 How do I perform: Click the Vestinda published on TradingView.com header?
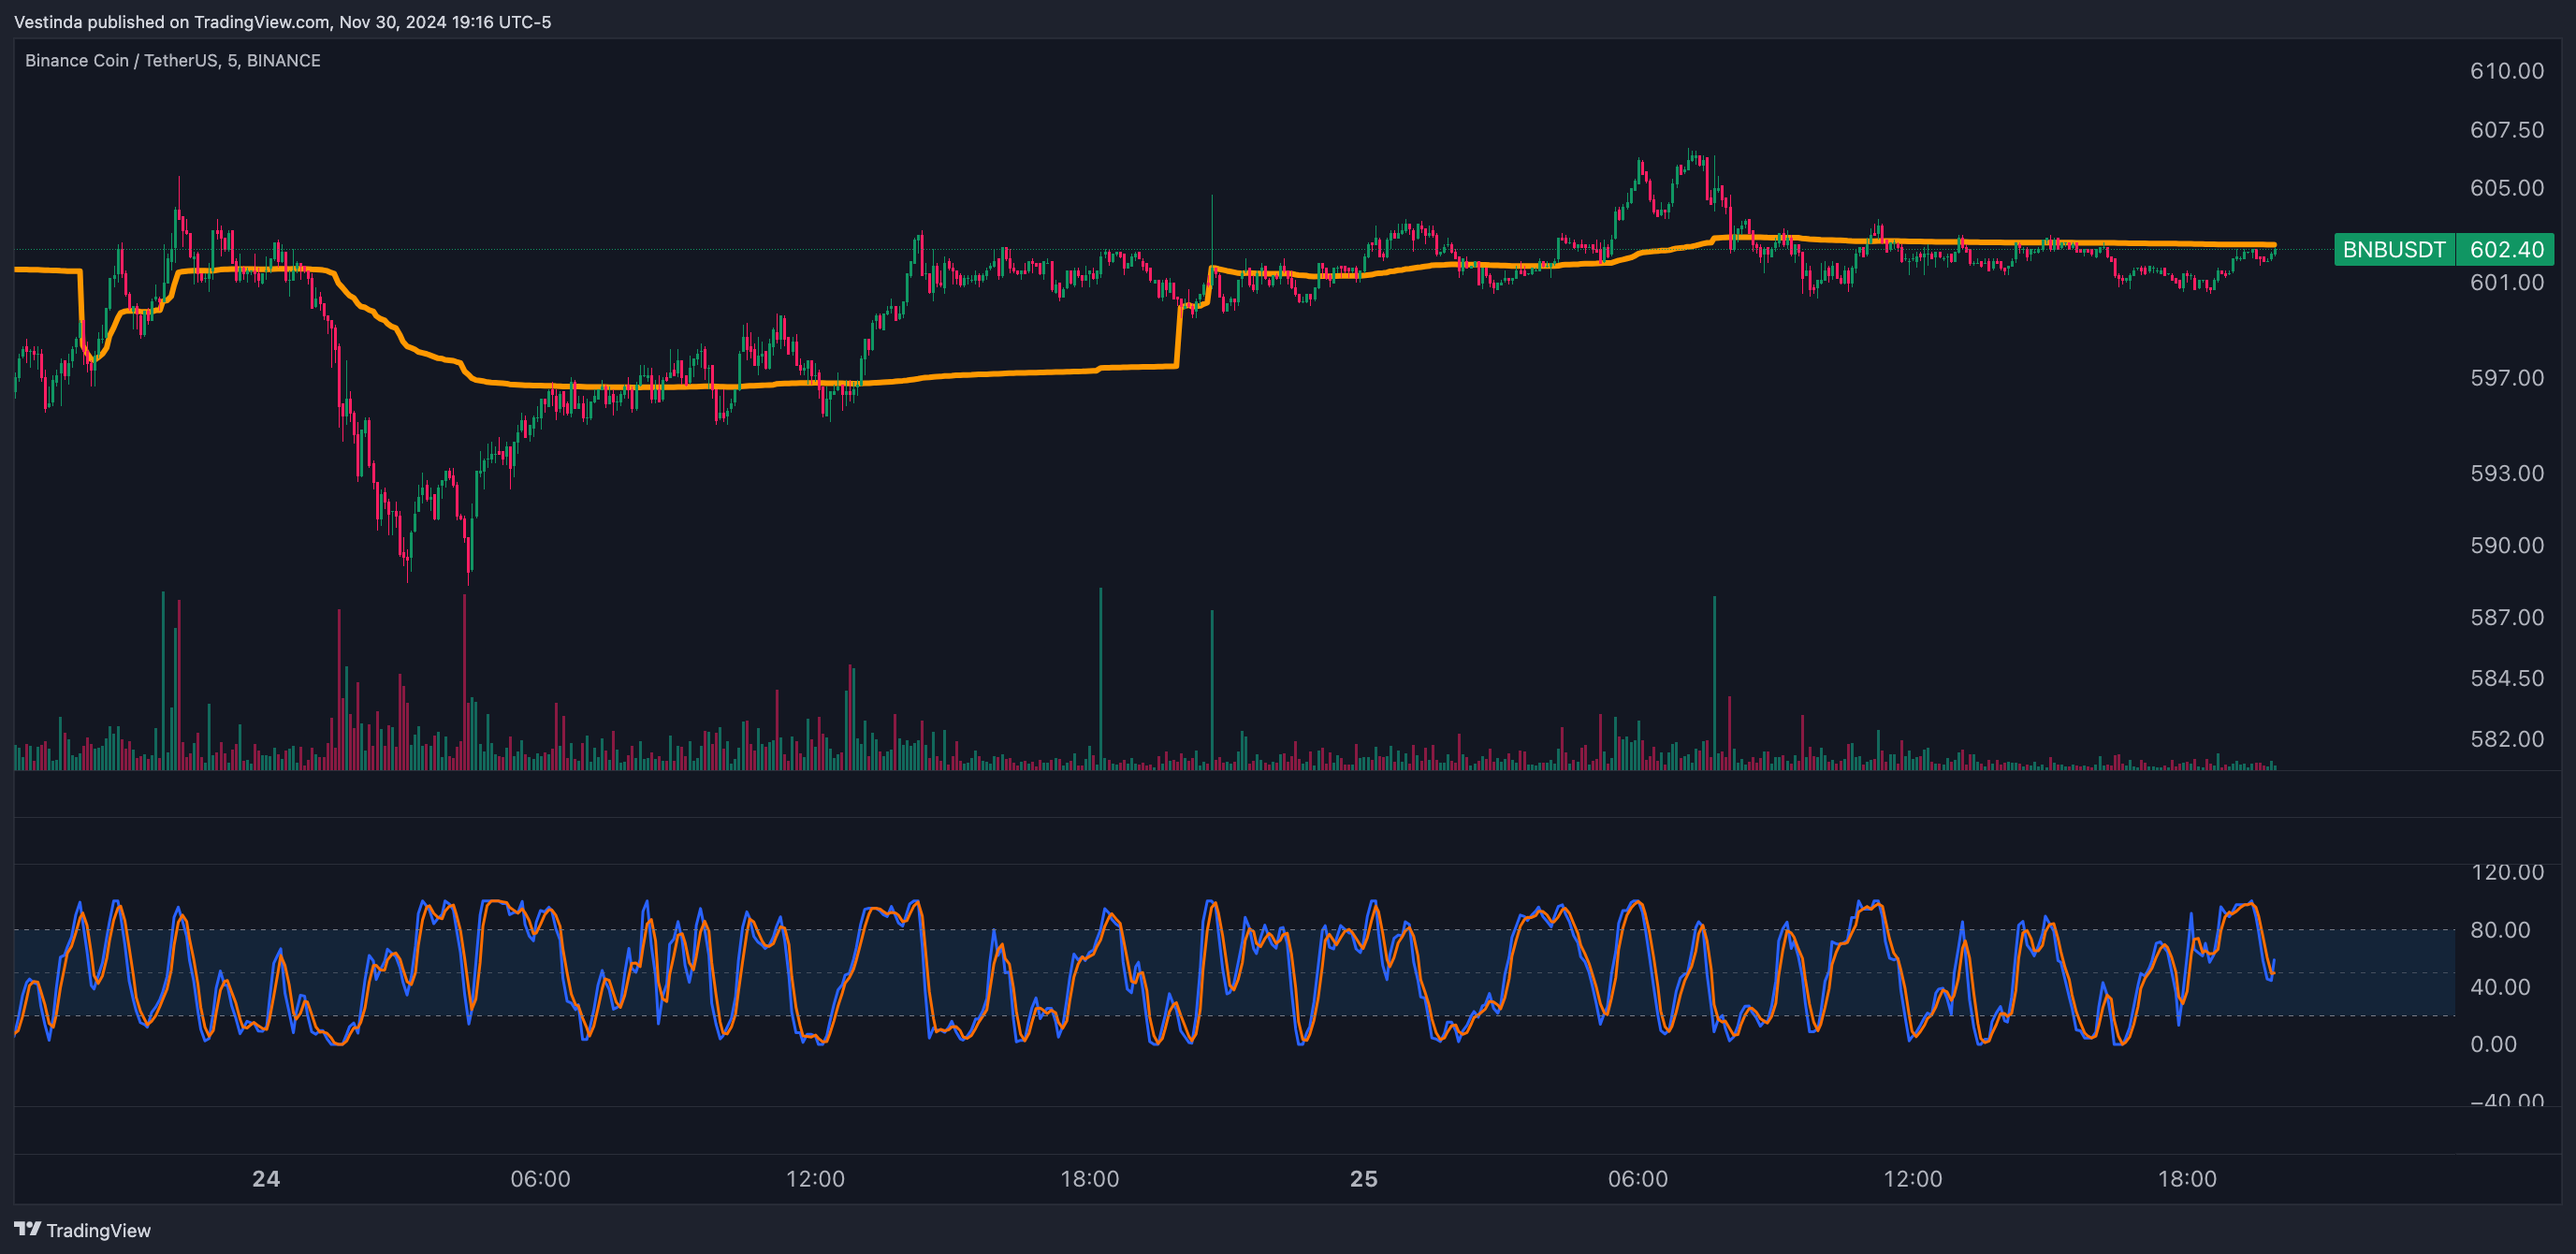[x=282, y=22]
